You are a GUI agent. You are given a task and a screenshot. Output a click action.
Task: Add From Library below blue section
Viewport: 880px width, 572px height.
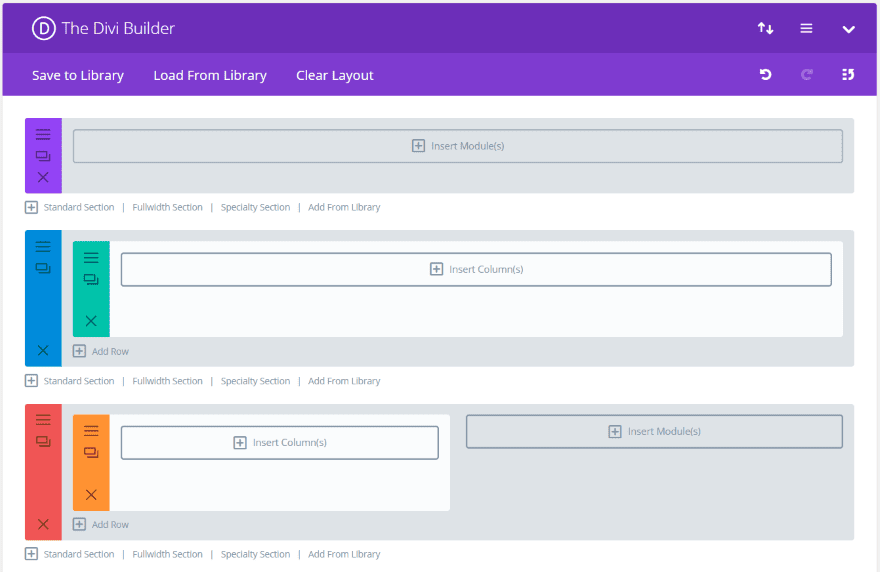[x=344, y=381]
